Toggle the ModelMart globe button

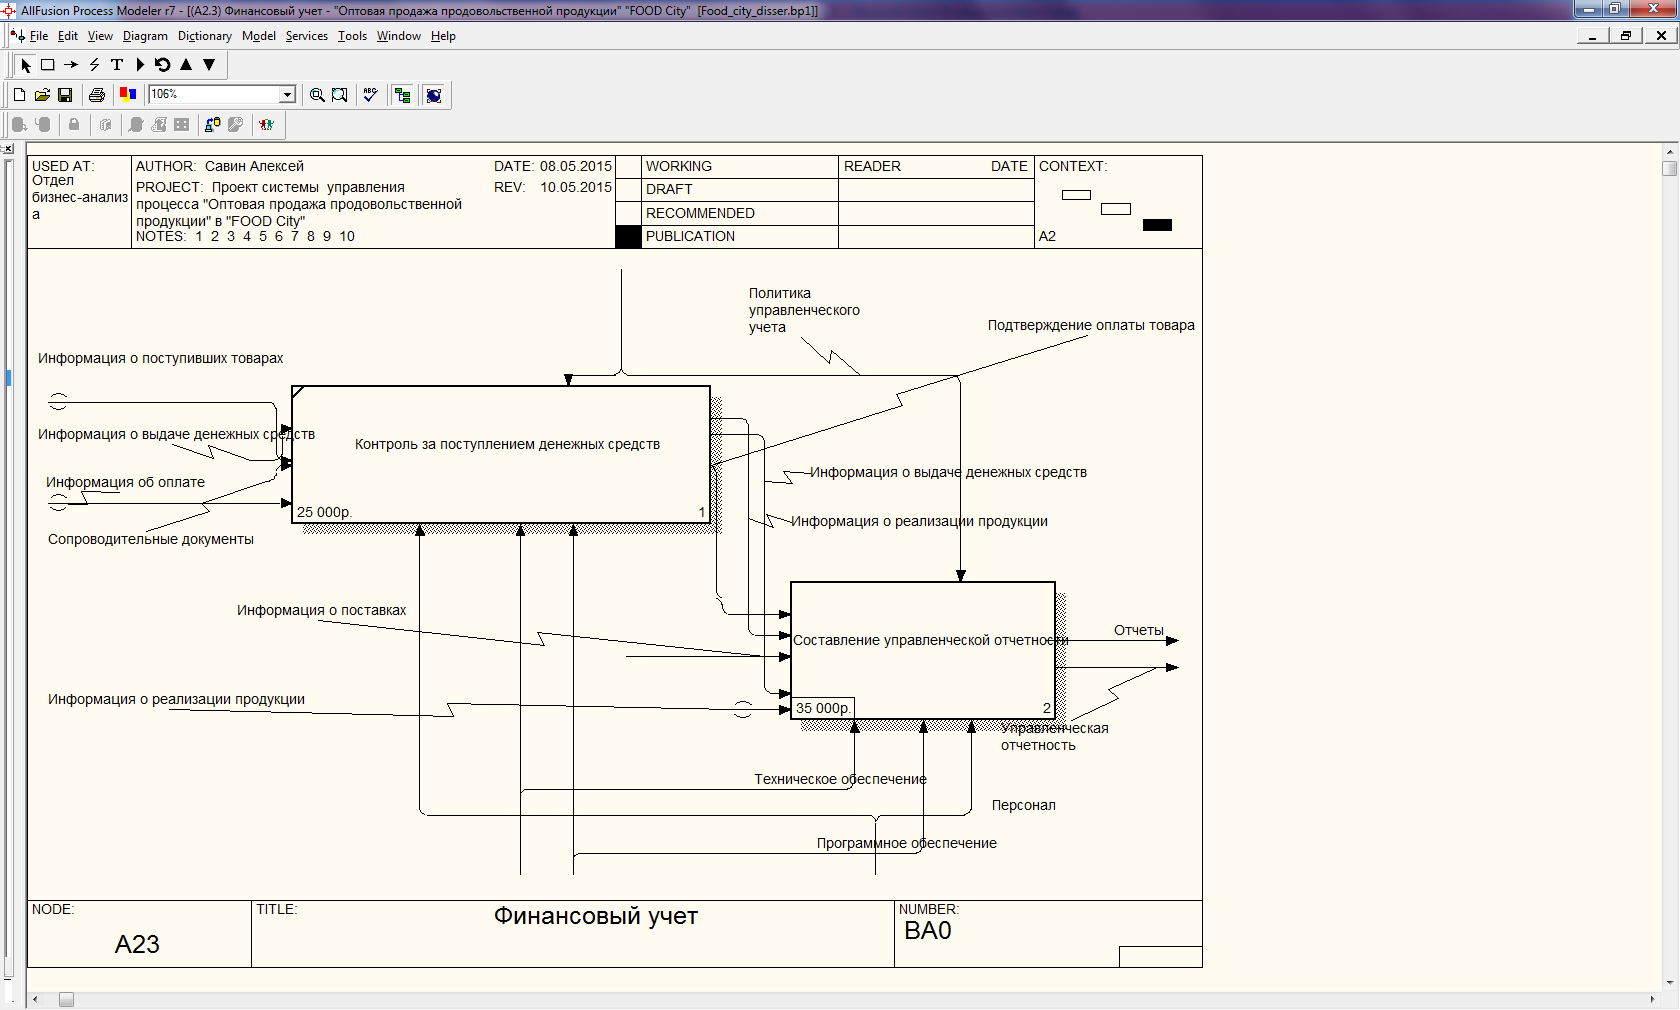tap(434, 95)
